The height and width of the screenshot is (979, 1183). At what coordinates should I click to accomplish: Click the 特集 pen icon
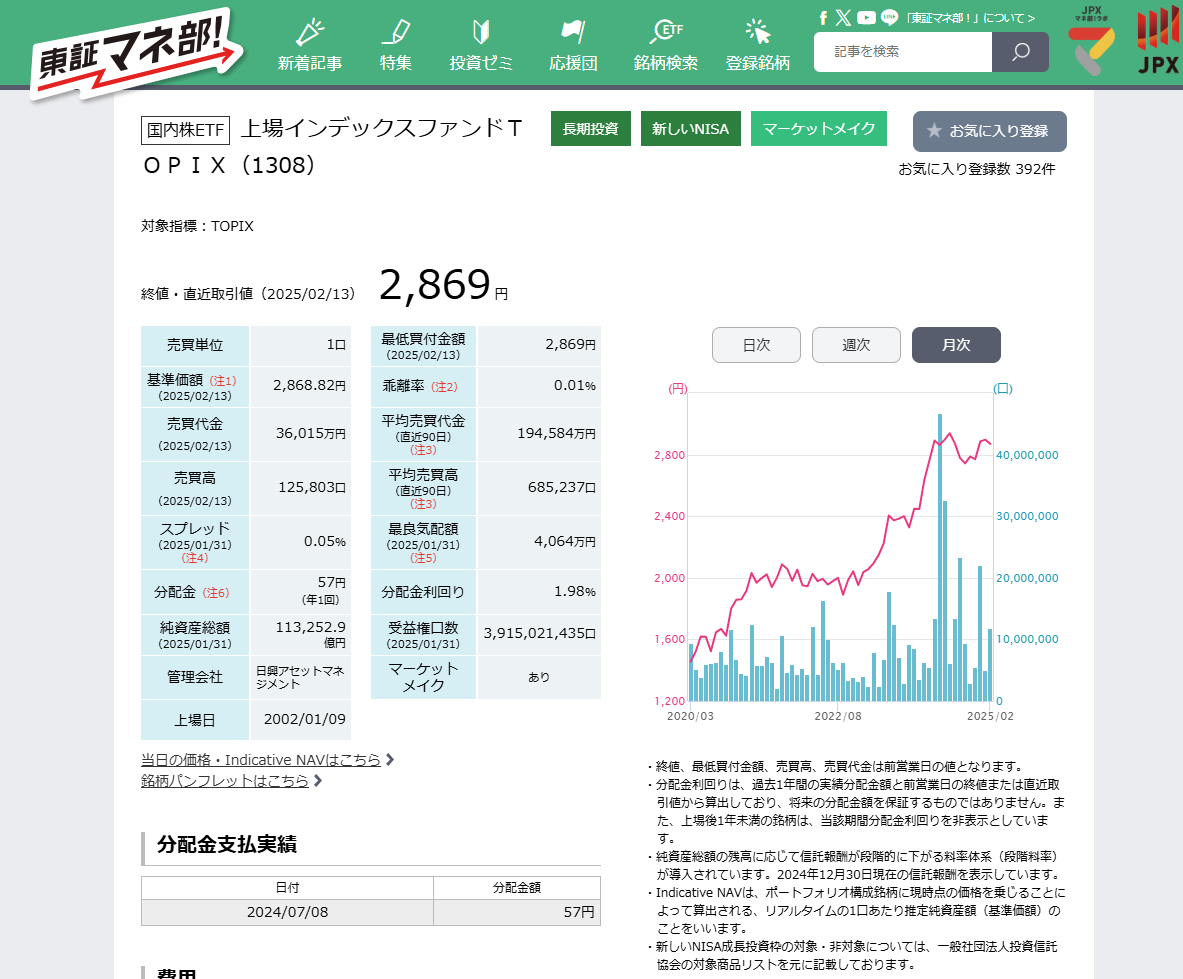396,32
